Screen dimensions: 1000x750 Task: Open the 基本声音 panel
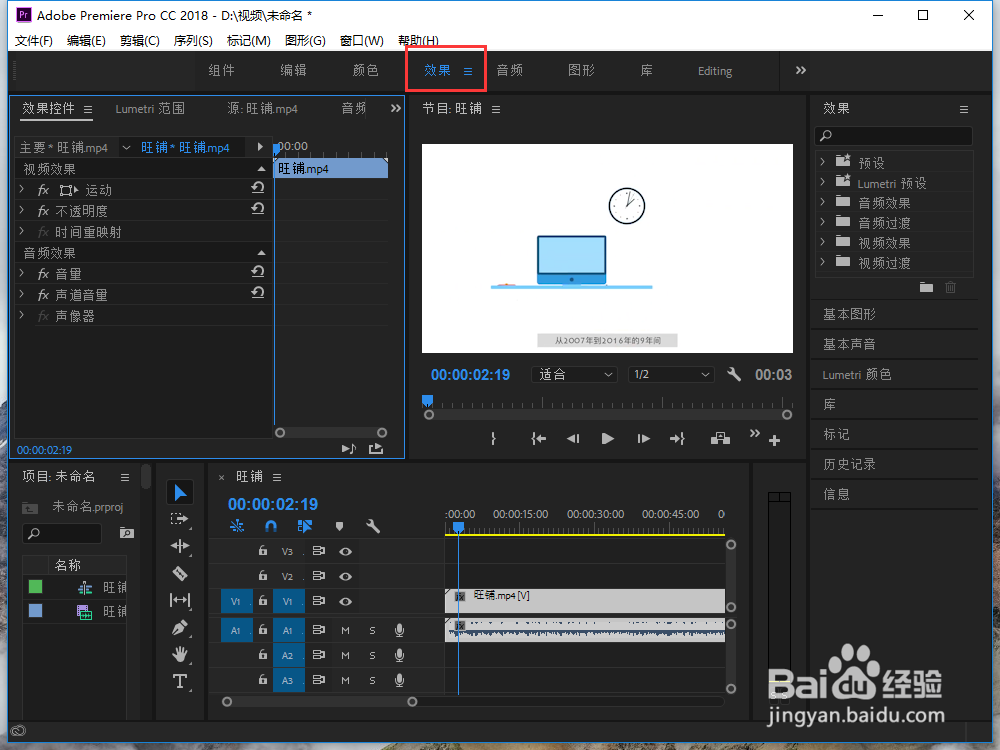(849, 344)
